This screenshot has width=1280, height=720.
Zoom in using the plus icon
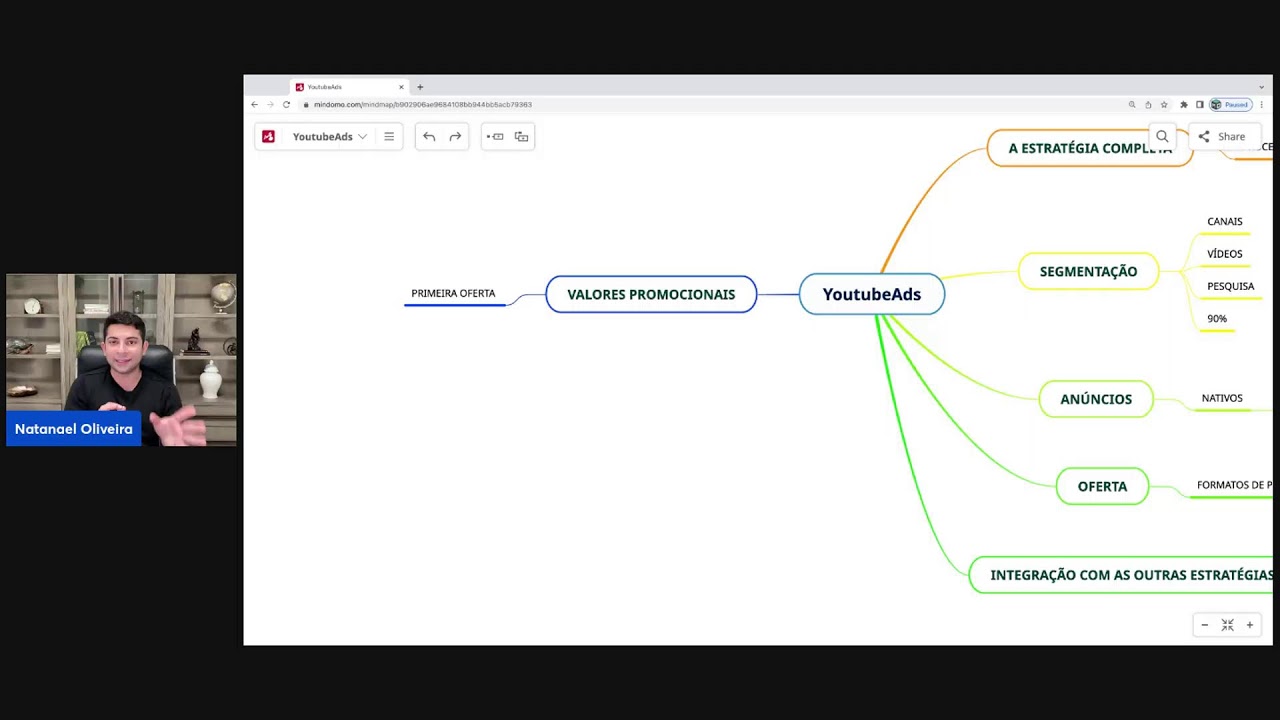click(1249, 625)
